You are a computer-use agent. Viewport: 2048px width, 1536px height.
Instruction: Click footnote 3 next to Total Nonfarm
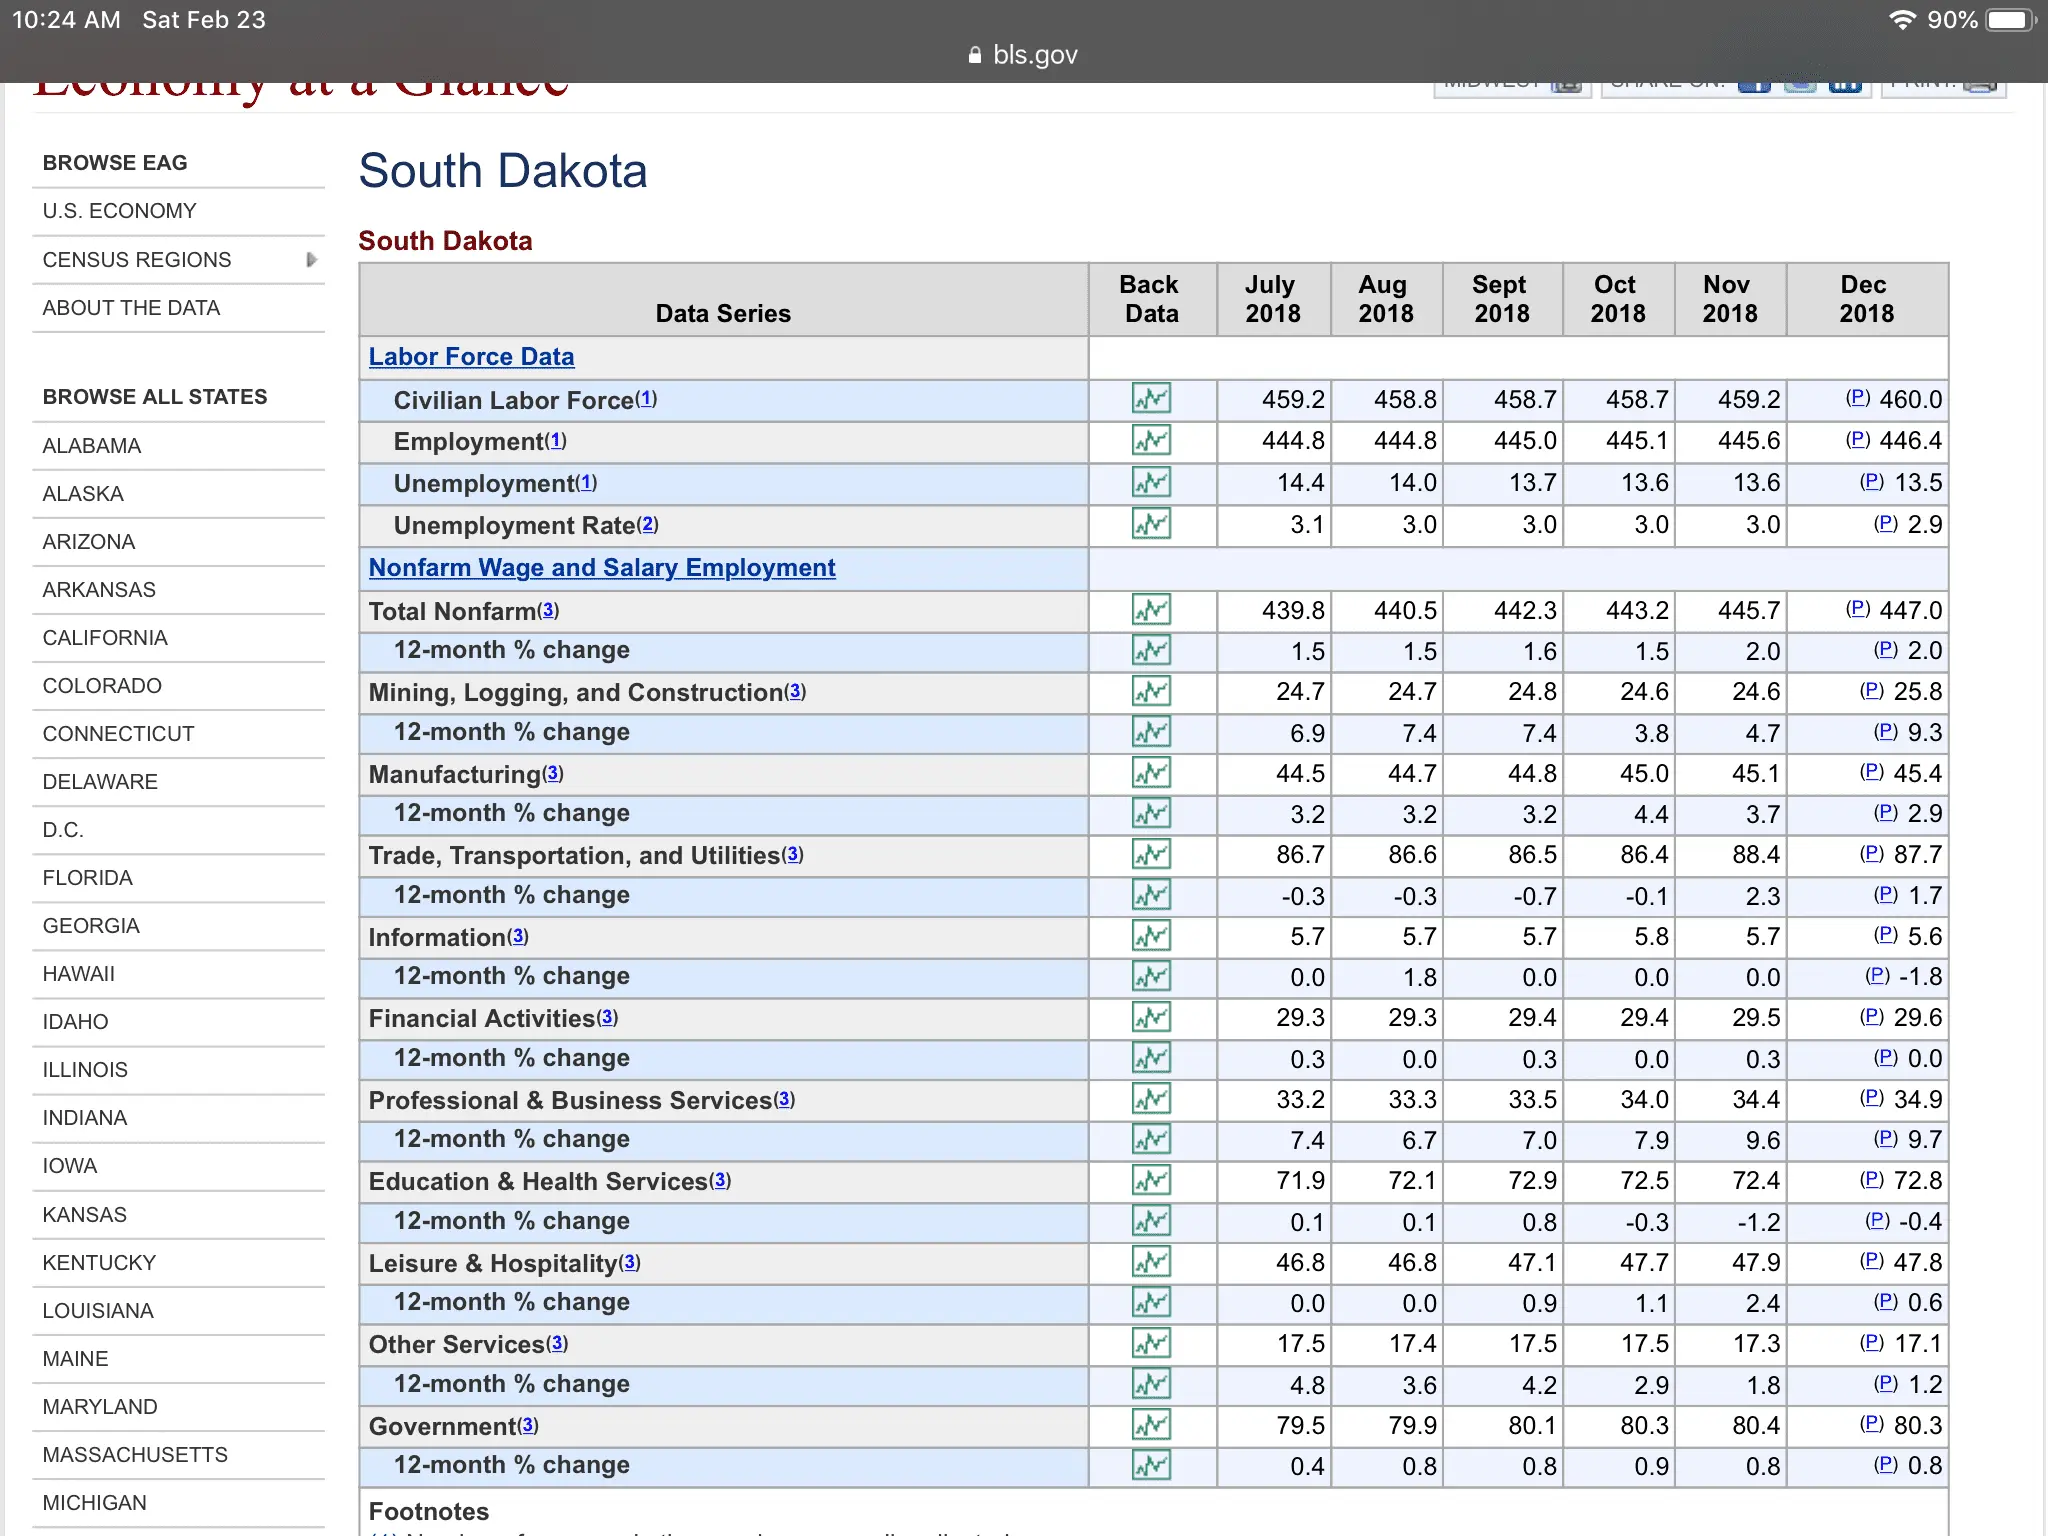coord(548,609)
